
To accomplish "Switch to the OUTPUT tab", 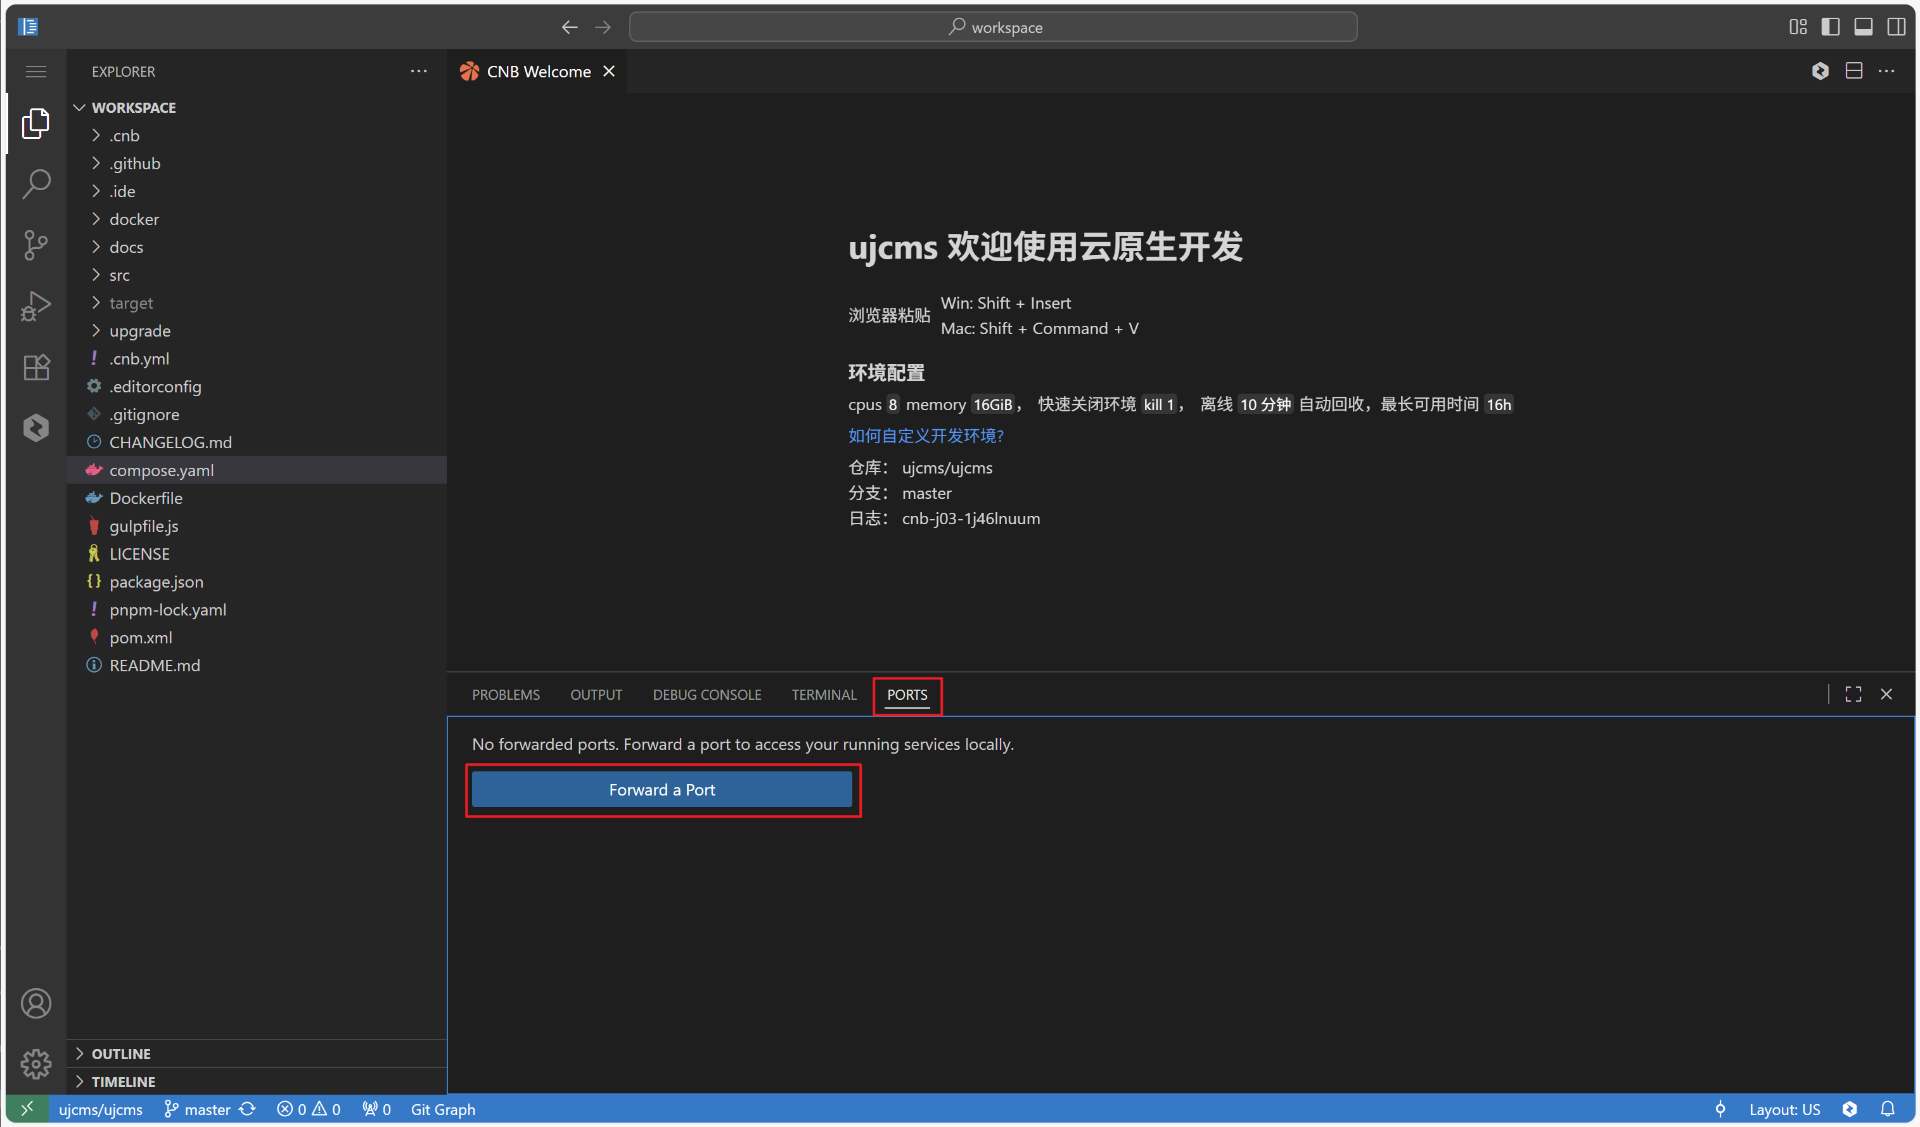I will (596, 695).
